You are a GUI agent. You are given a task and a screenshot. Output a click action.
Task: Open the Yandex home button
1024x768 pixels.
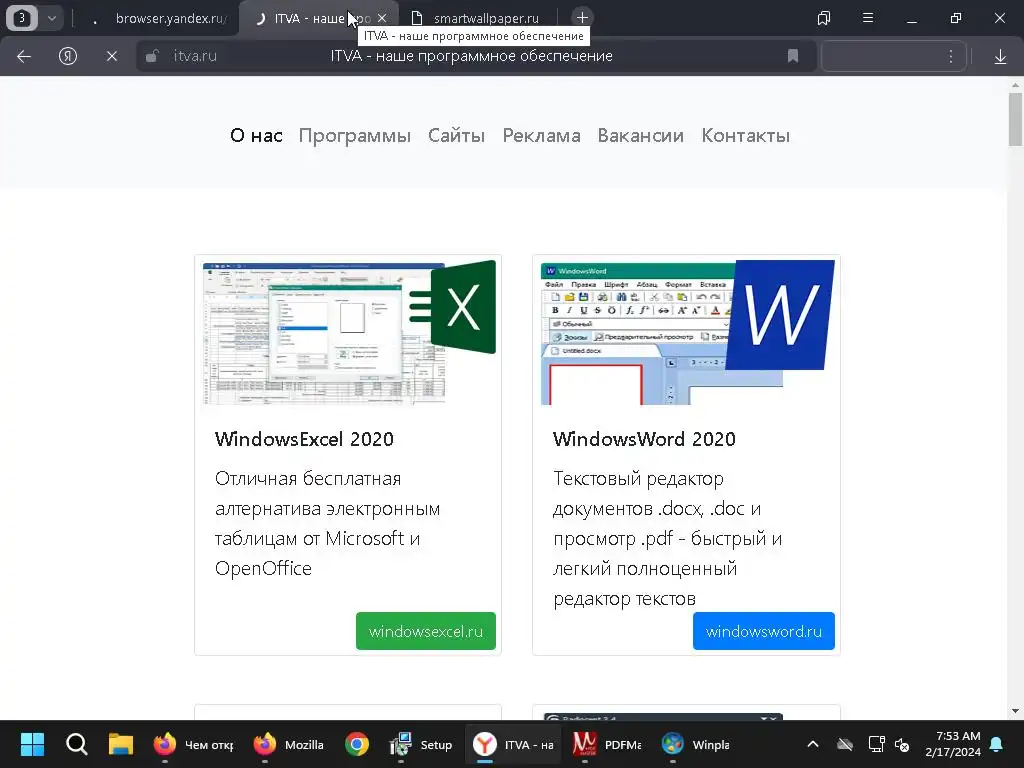(68, 56)
